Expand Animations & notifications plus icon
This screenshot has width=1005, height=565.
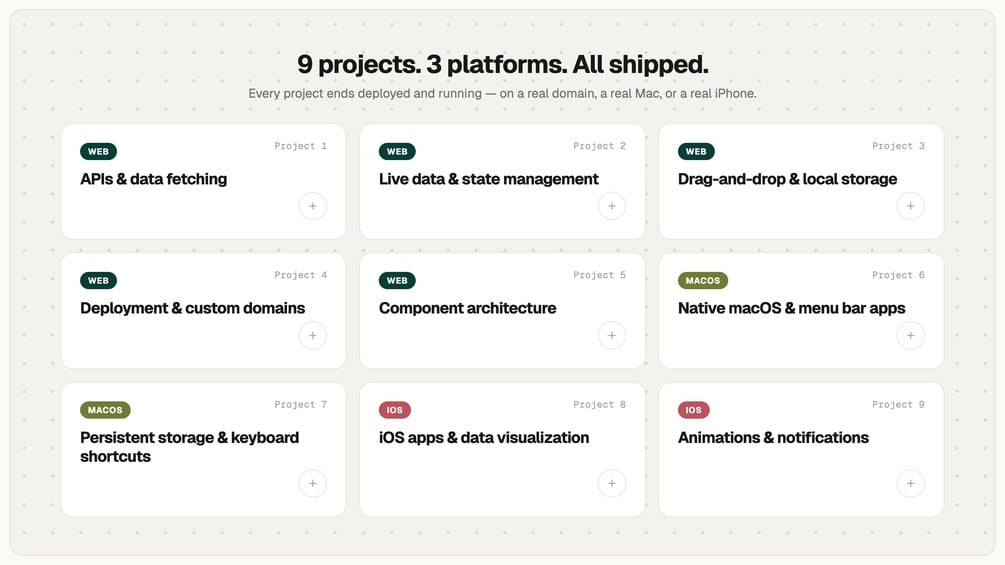[910, 484]
